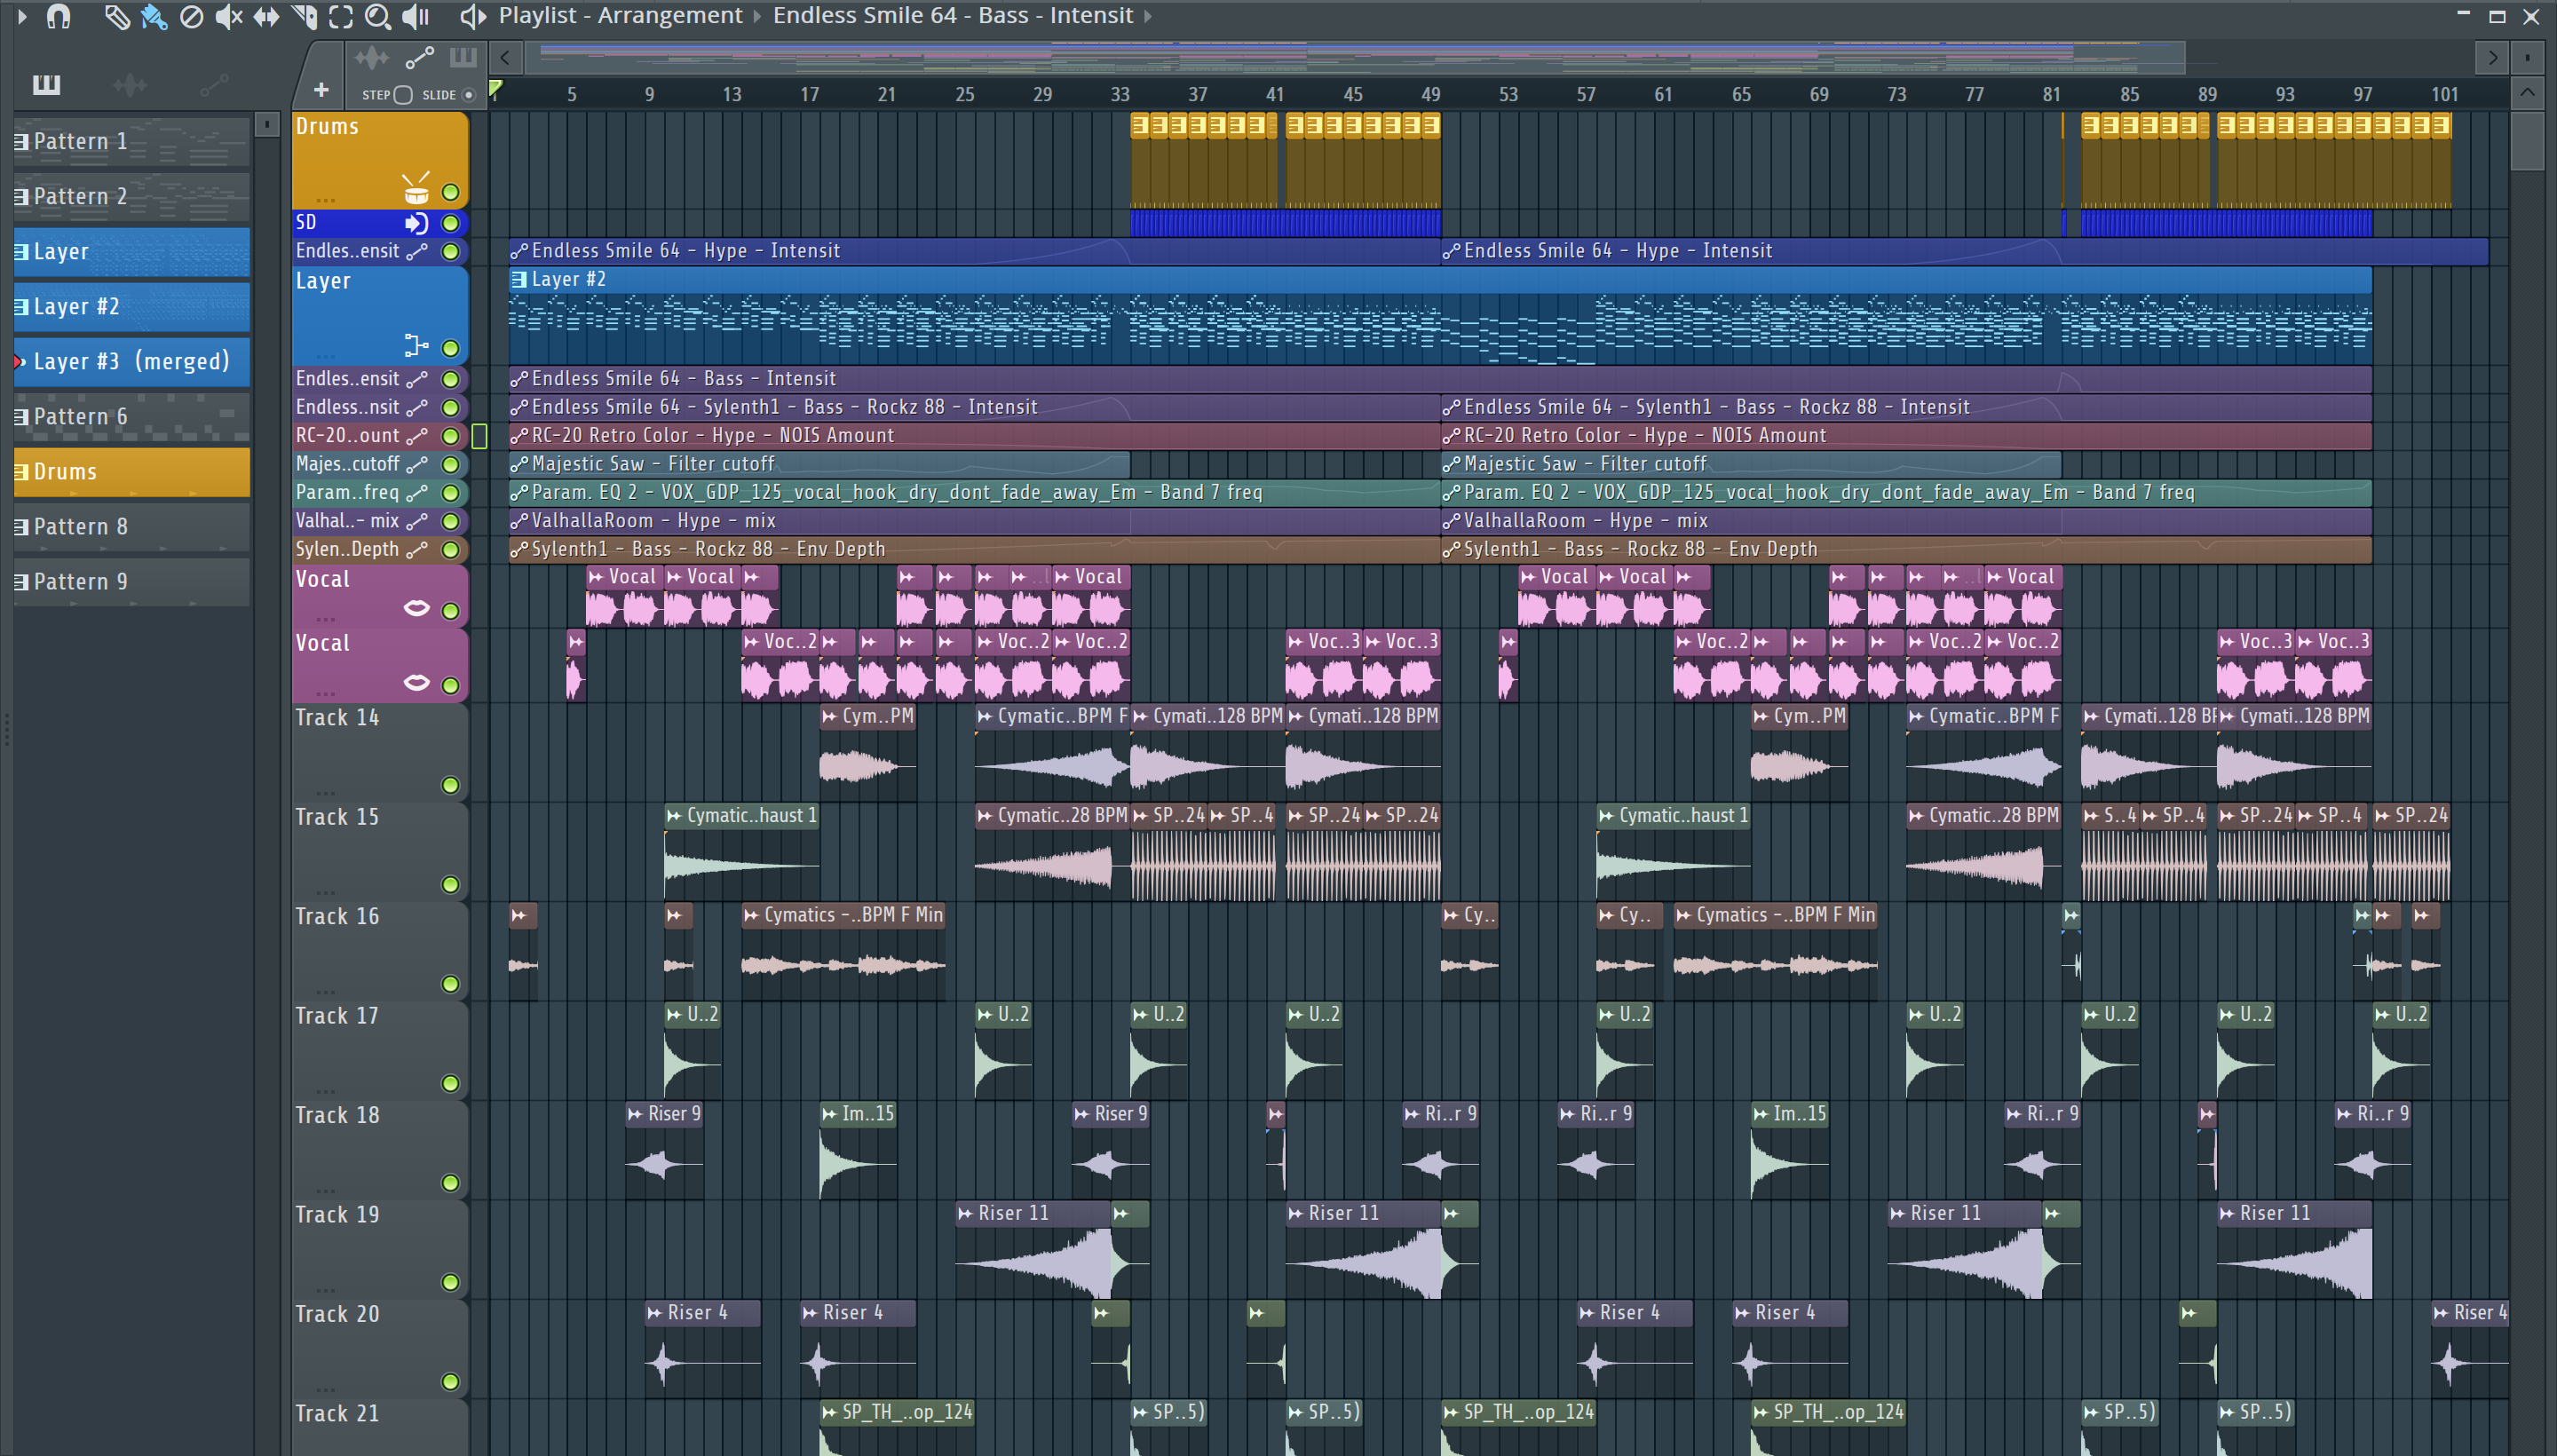Viewport: 2557px width, 1456px height.
Task: Mute the RC-20..ount track
Action: point(451,436)
